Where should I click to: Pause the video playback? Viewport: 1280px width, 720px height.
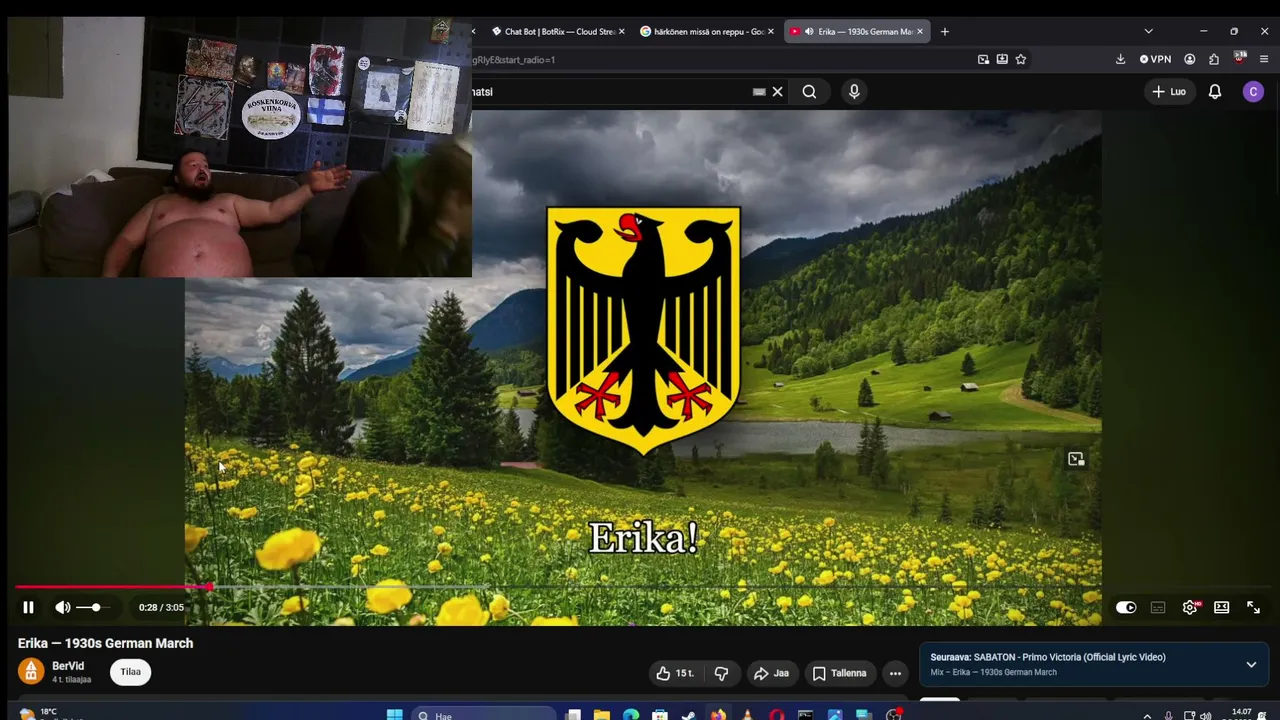point(28,607)
